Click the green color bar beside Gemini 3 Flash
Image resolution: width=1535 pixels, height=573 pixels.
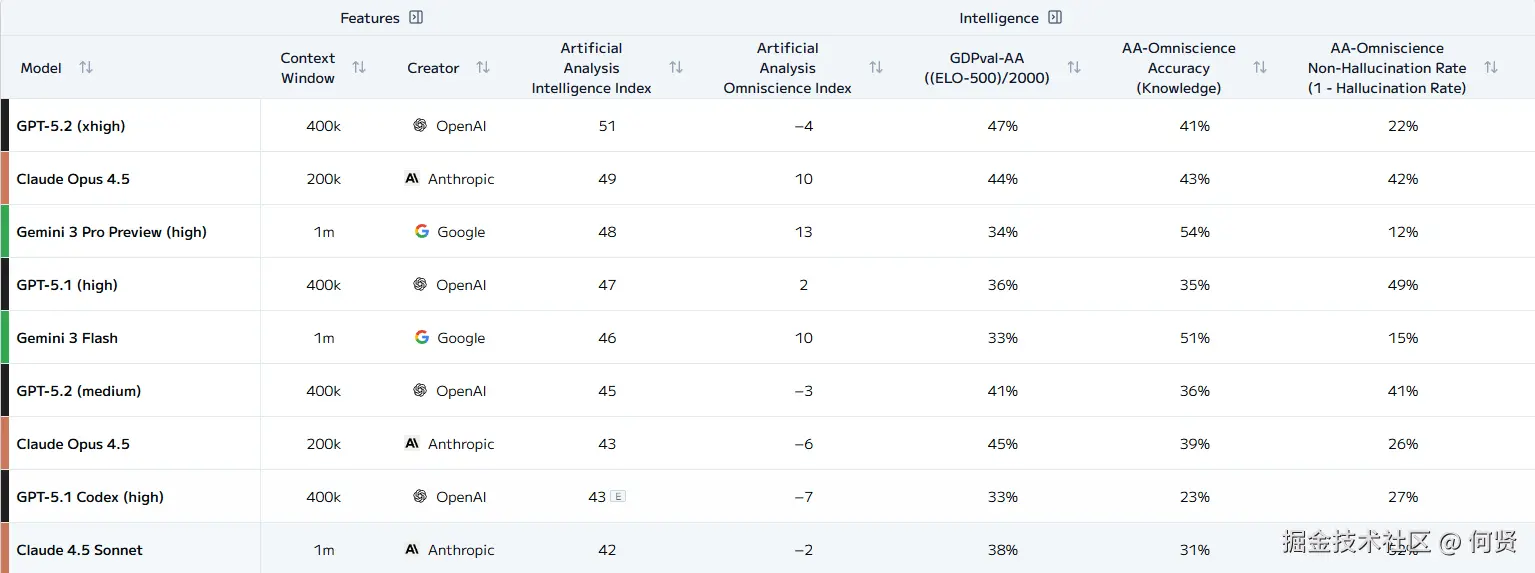(x=5, y=338)
